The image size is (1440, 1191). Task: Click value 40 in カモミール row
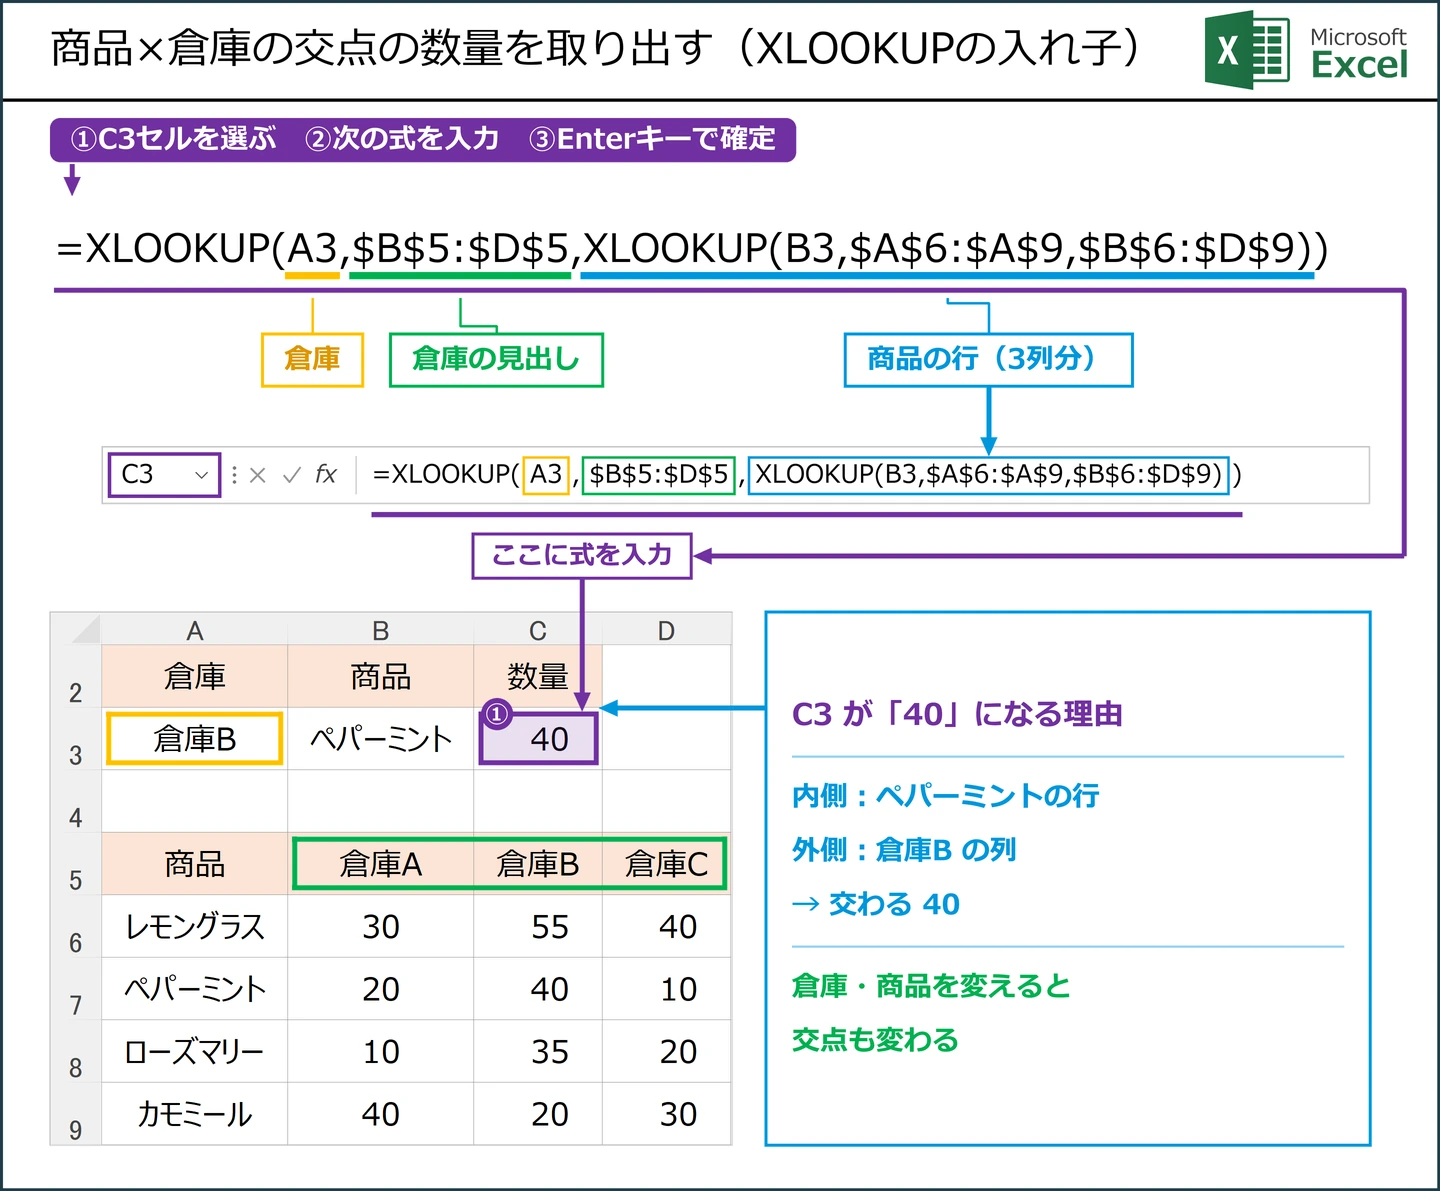pyautogui.click(x=380, y=1114)
